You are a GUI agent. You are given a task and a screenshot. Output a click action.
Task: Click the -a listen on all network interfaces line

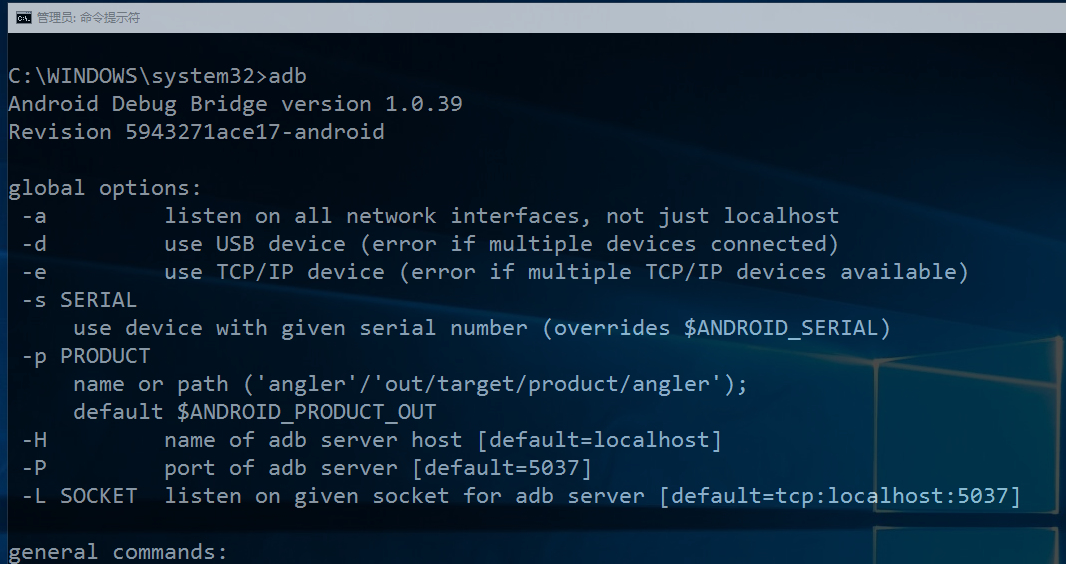pos(430,216)
